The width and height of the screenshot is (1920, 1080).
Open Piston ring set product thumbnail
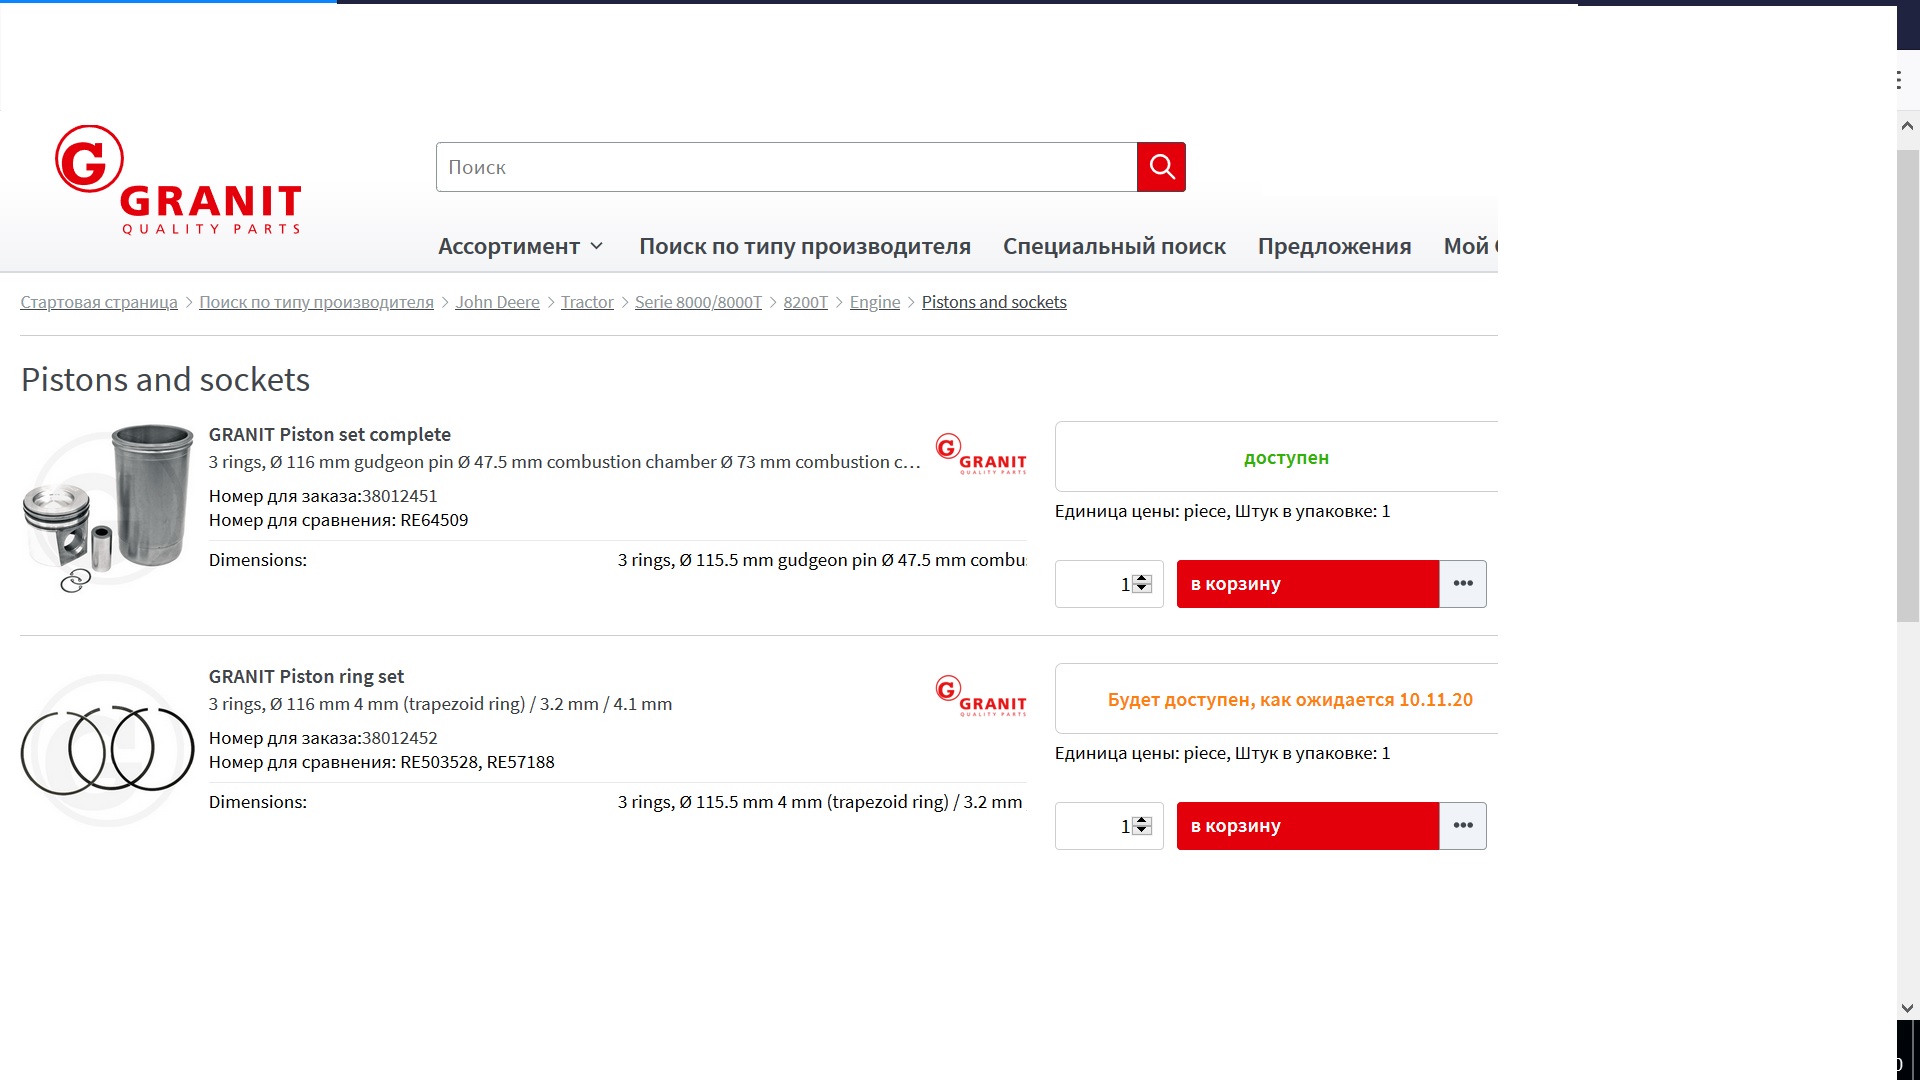click(x=107, y=750)
